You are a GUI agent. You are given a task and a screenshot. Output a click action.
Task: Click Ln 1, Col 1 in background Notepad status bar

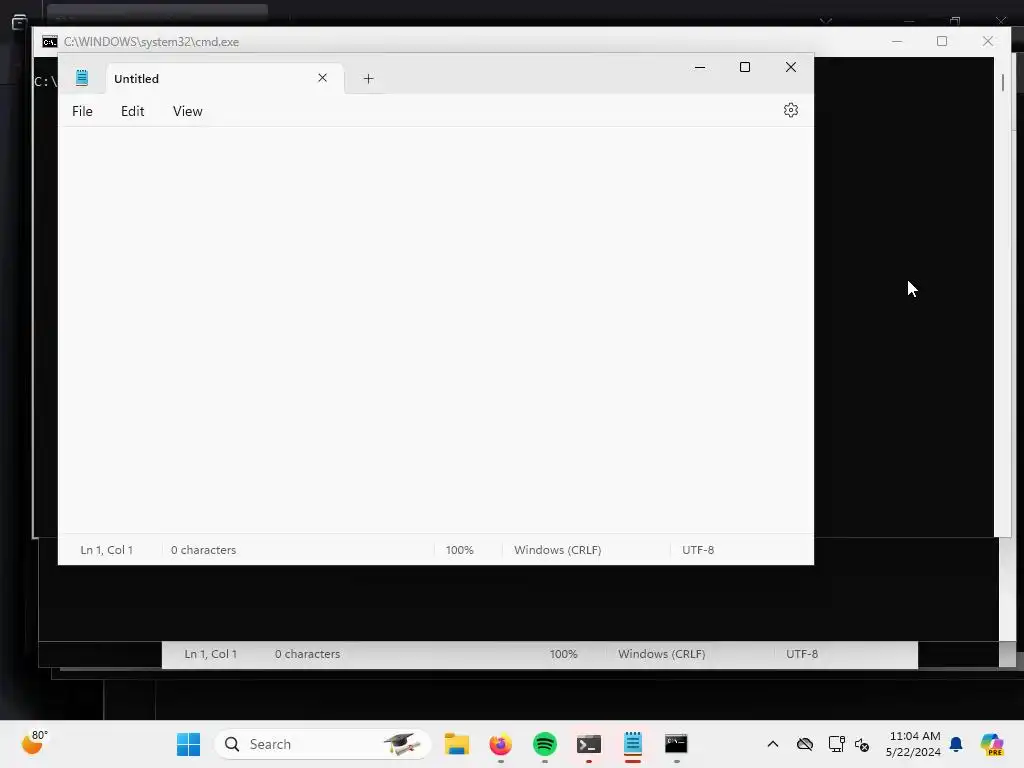coord(210,654)
